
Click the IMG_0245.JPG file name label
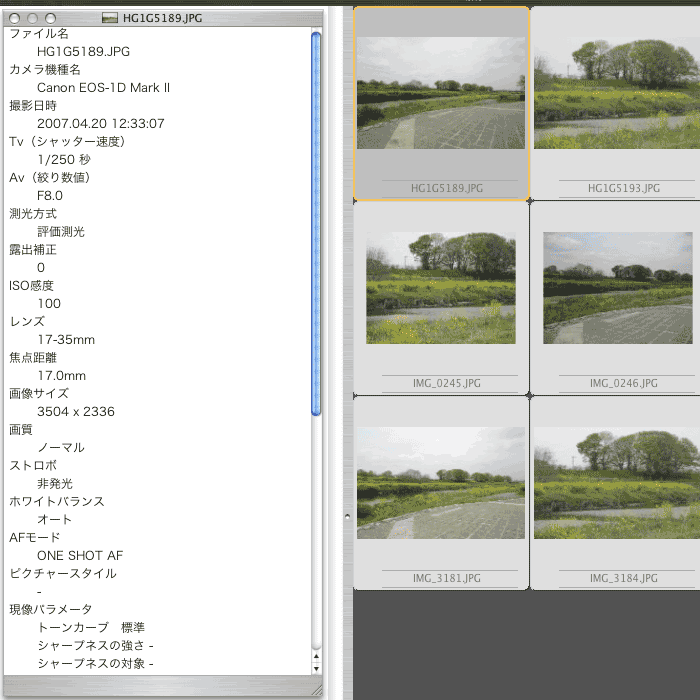tap(441, 383)
